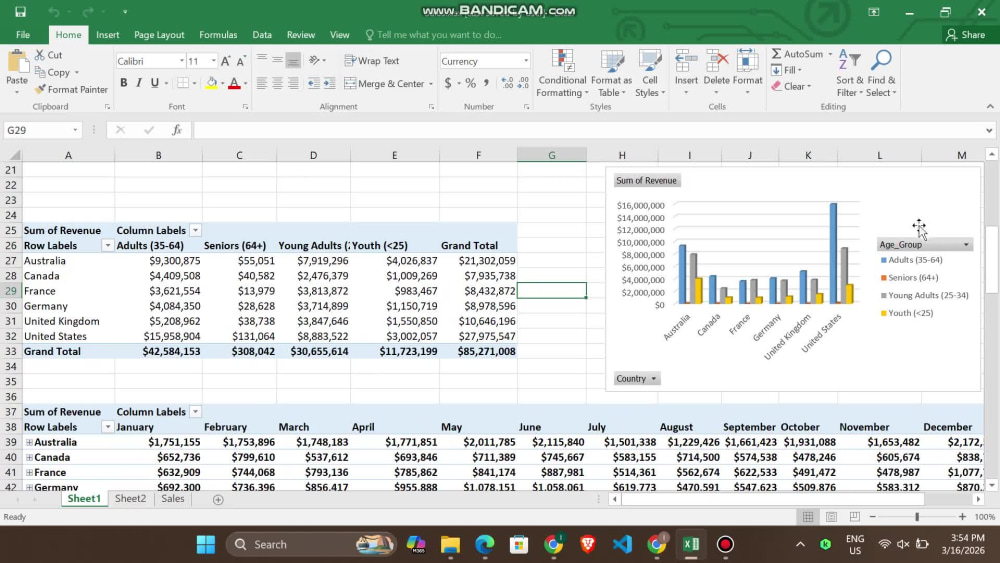
Task: Toggle Italic formatting
Action: pyautogui.click(x=139, y=83)
